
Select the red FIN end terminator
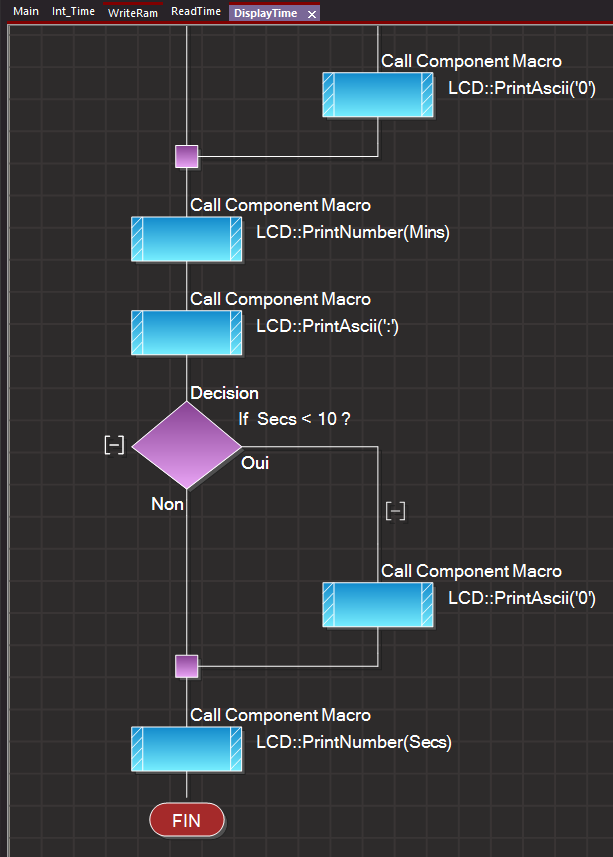[x=187, y=821]
